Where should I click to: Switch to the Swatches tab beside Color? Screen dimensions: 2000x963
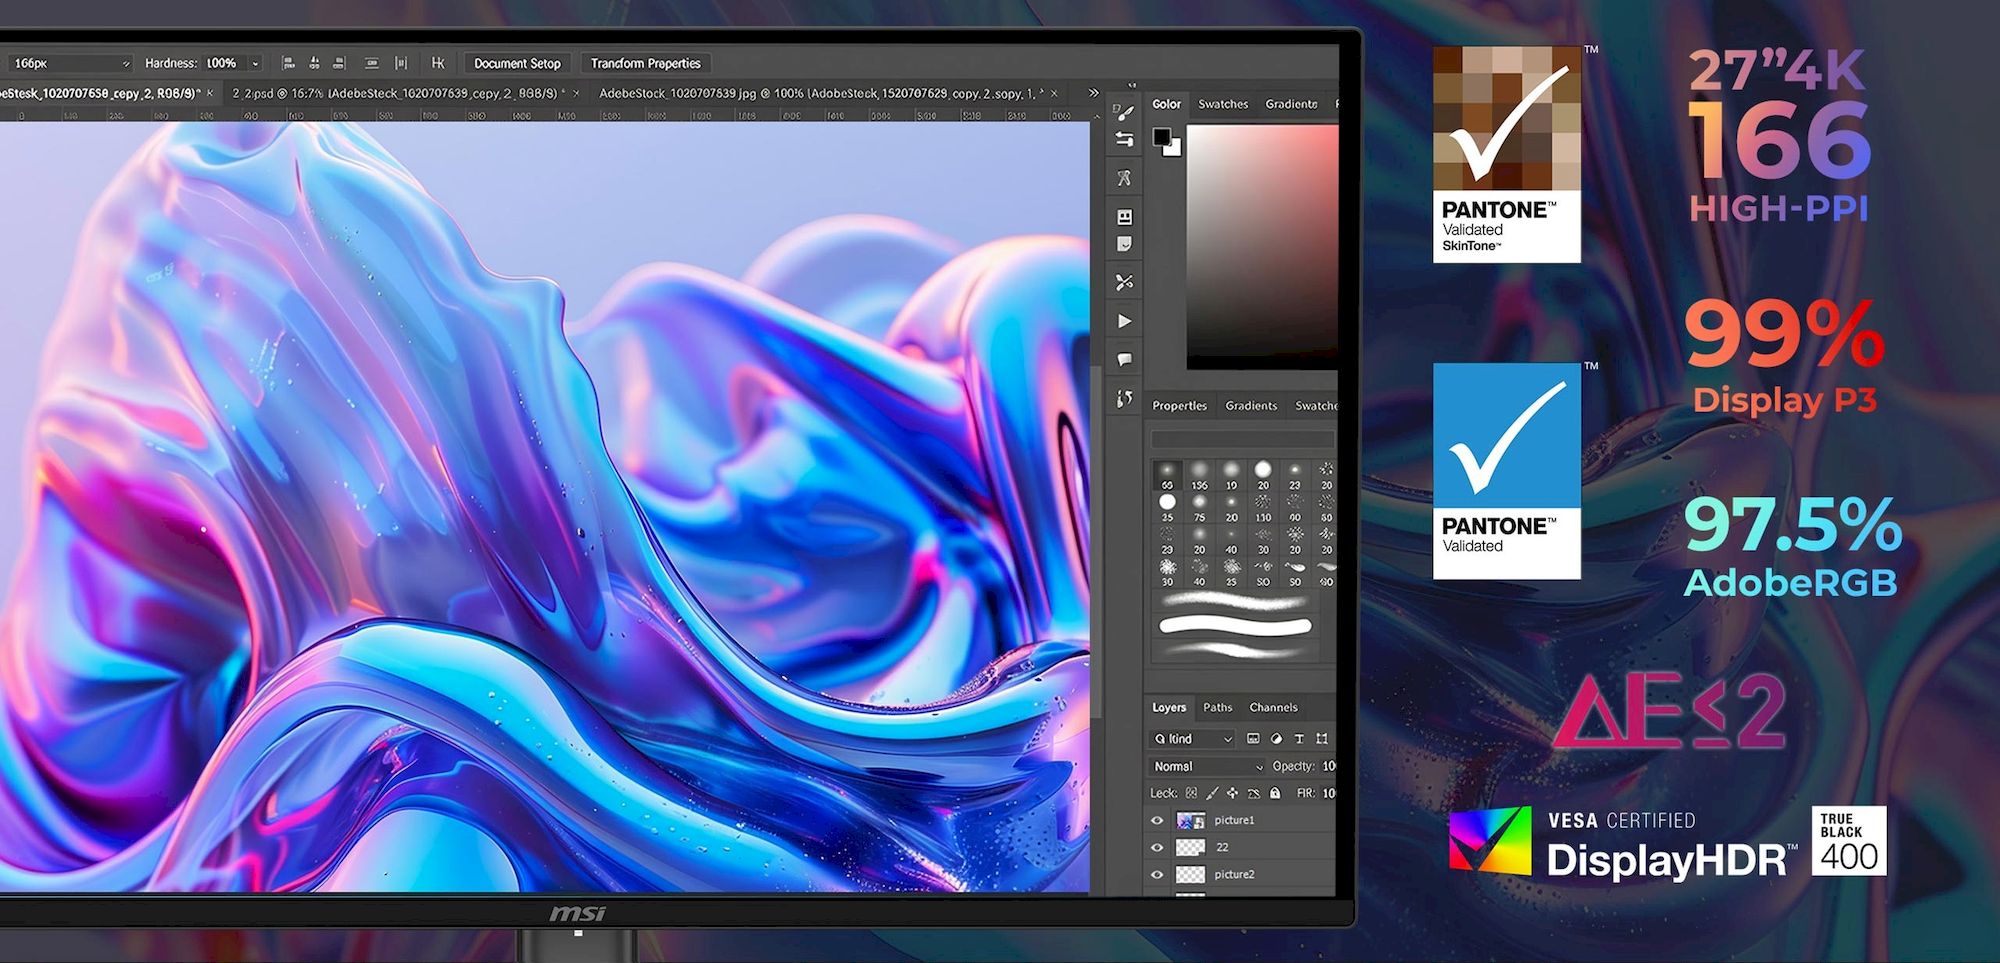point(1223,104)
